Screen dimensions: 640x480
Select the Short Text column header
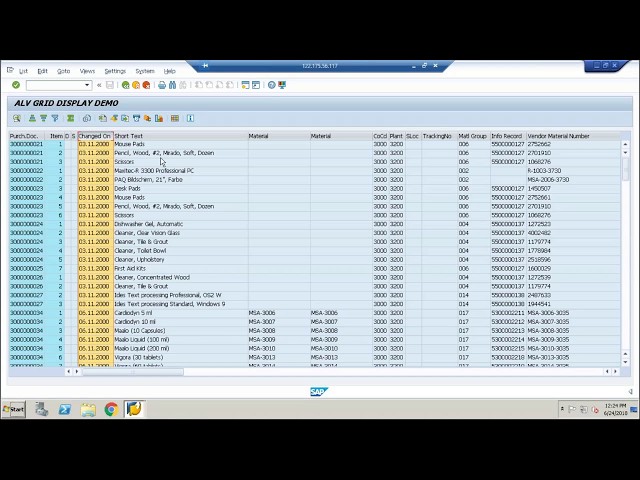pos(181,136)
